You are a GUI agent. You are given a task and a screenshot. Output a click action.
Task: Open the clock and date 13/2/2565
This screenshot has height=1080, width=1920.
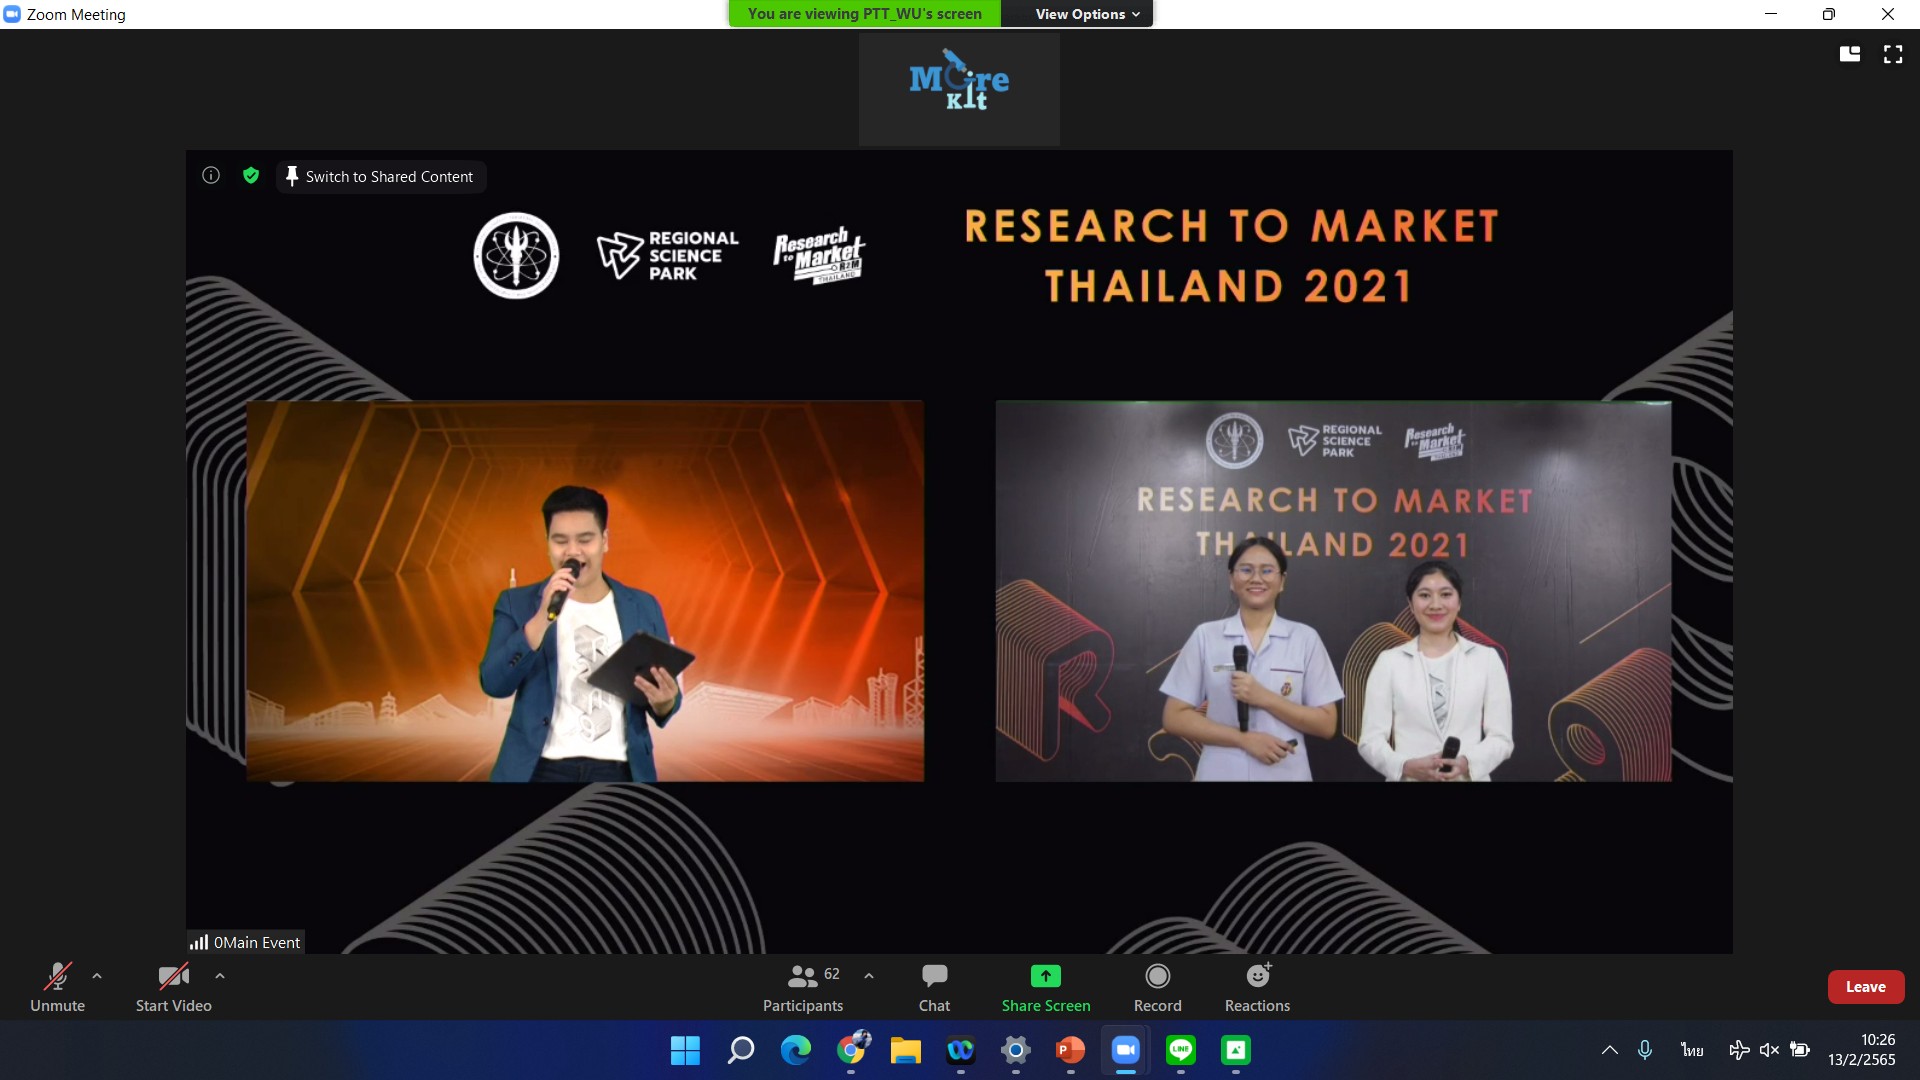[1862, 1050]
